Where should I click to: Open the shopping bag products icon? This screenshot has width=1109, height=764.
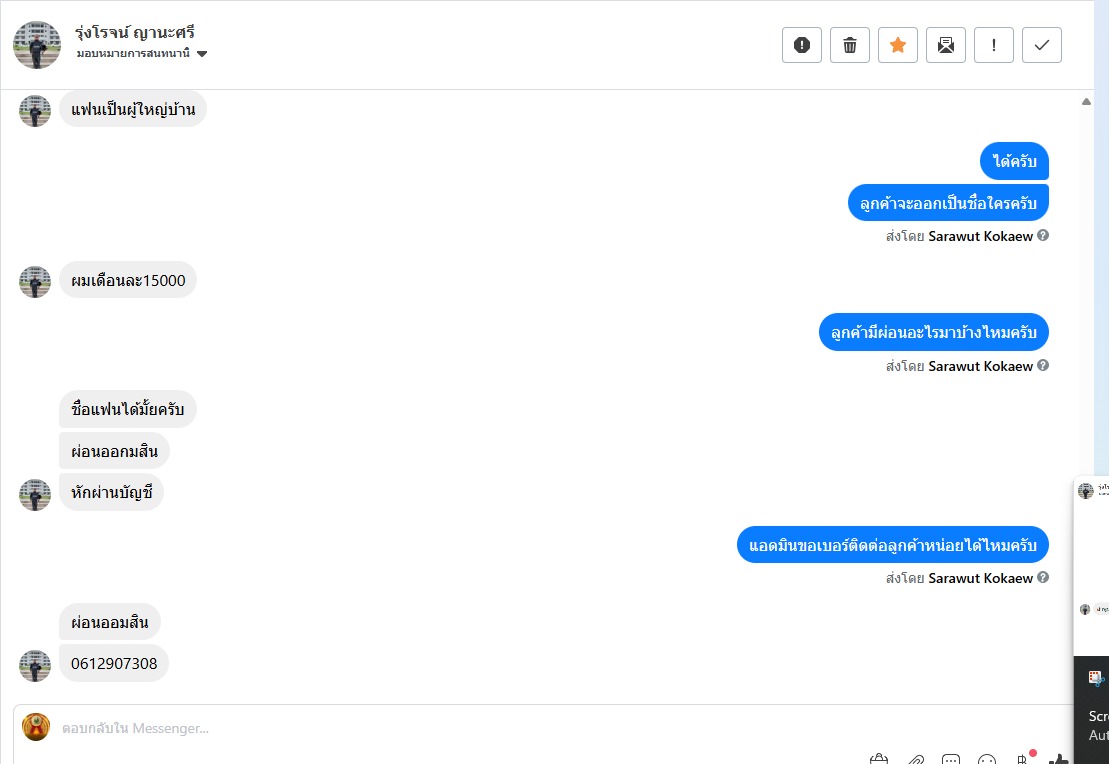(x=879, y=759)
